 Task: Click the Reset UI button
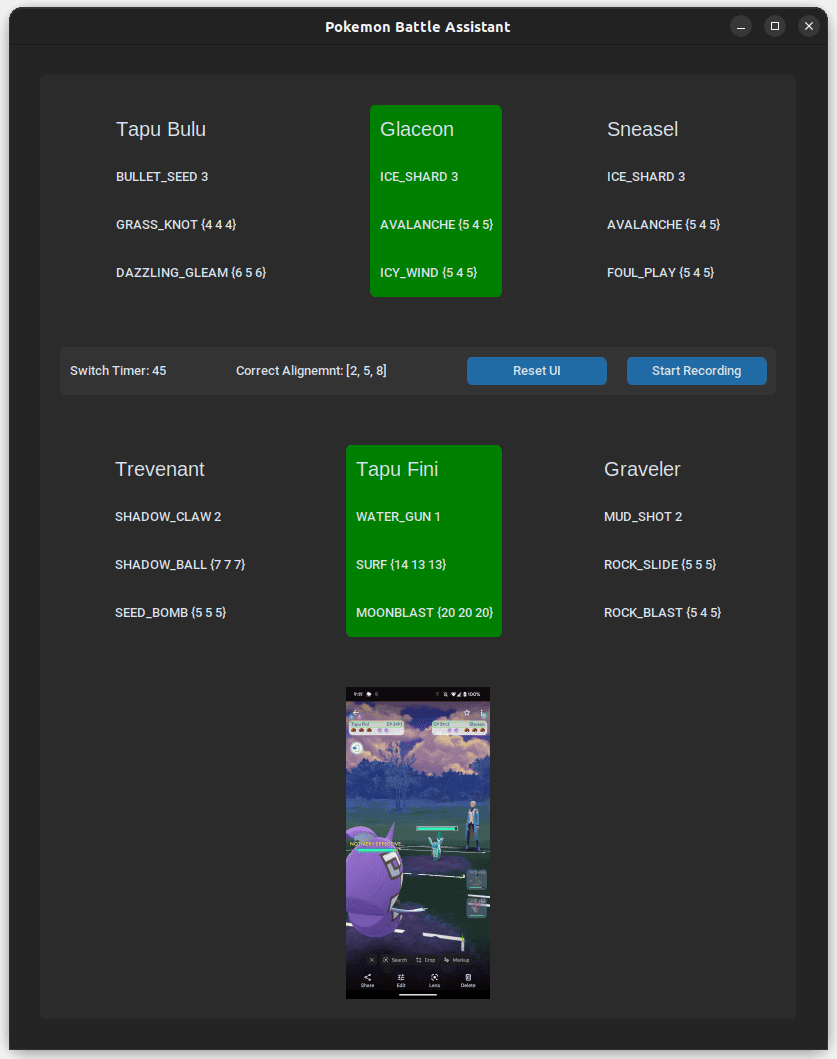[536, 371]
